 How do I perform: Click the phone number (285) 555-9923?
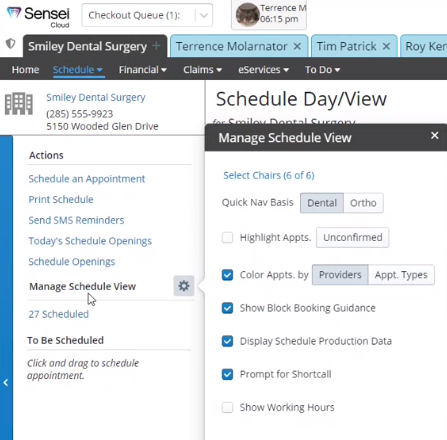[80, 114]
